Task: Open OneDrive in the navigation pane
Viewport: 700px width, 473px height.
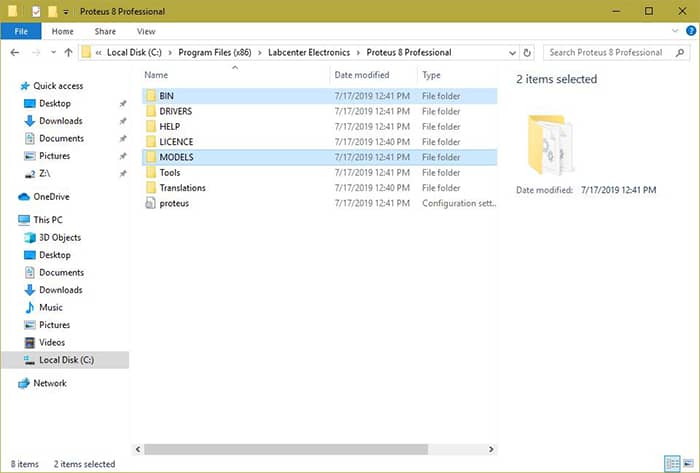Action: [x=44, y=196]
